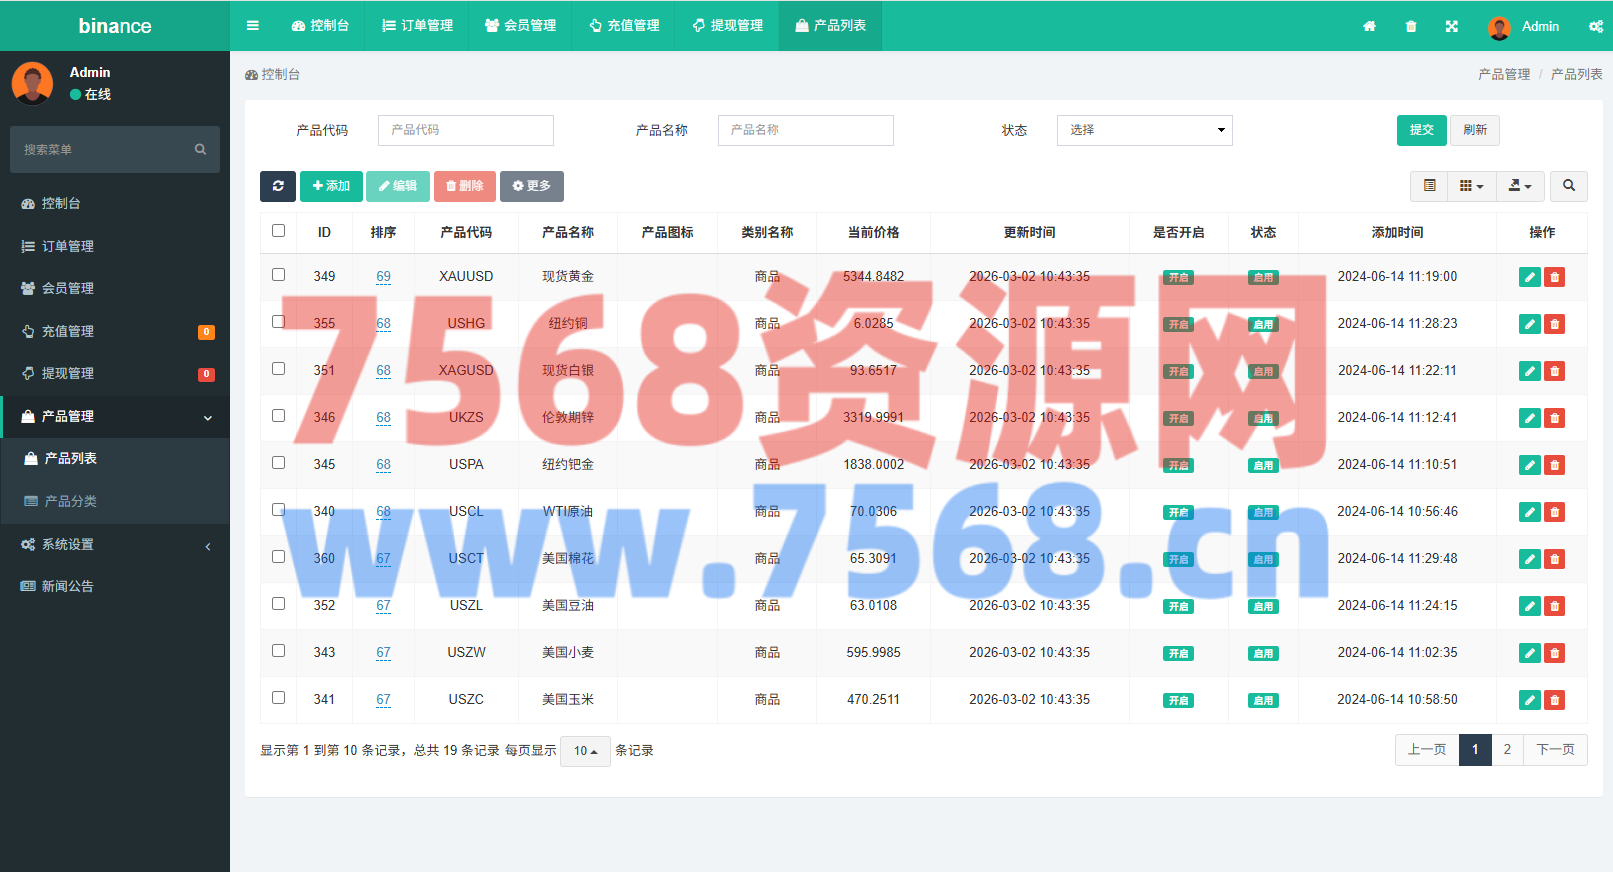
Task: Click the 产品代码 input field
Action: click(x=465, y=130)
